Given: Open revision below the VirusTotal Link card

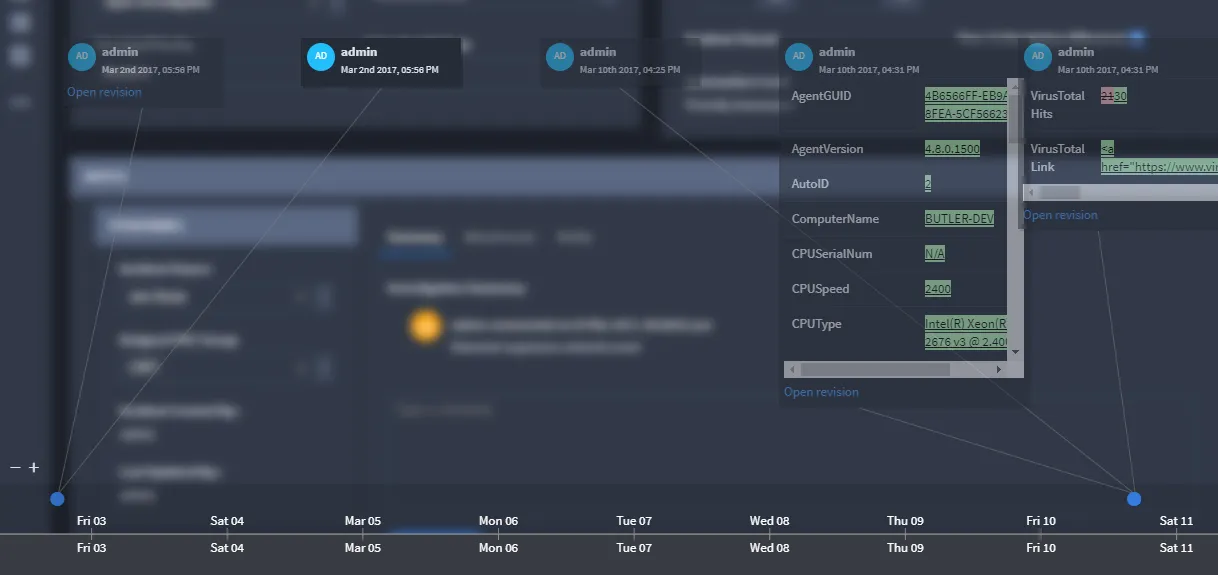Looking at the screenshot, I should click(1060, 215).
